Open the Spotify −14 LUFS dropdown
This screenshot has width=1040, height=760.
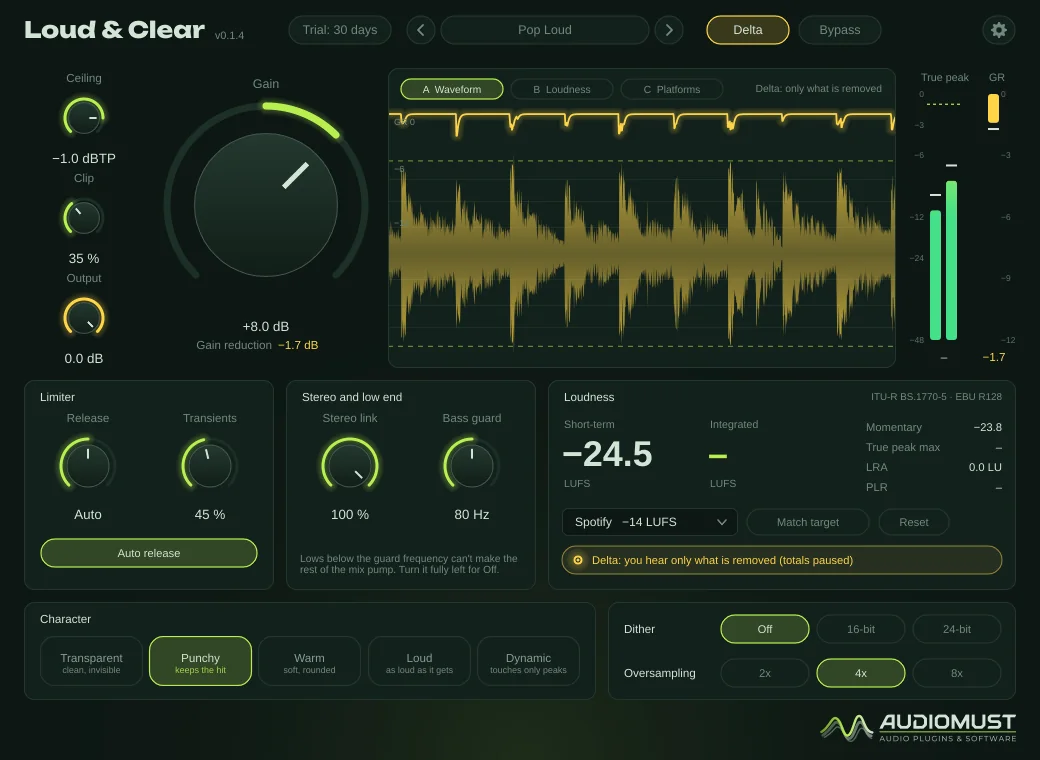(649, 522)
